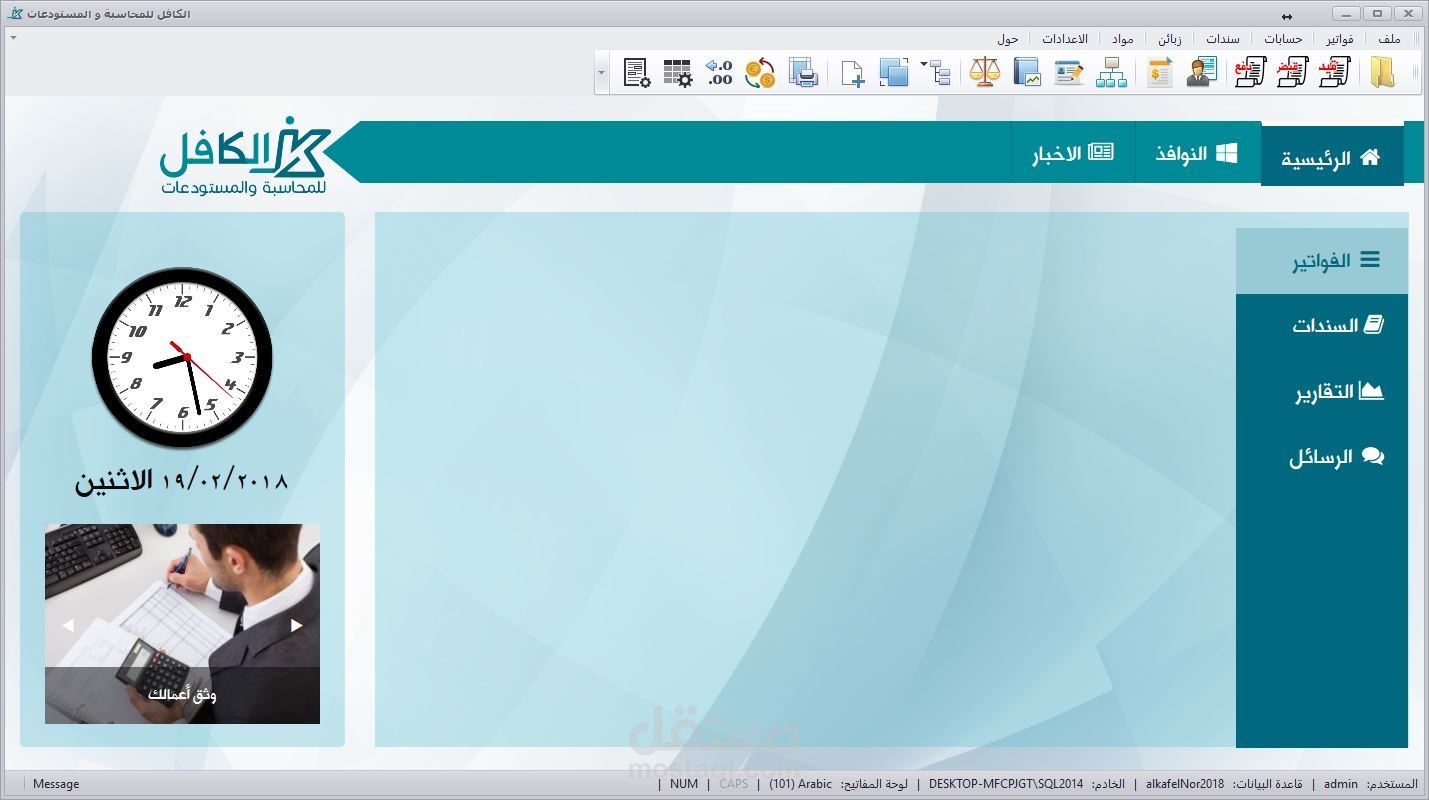
Task: Click the currency exchange coins icon
Action: (760, 72)
